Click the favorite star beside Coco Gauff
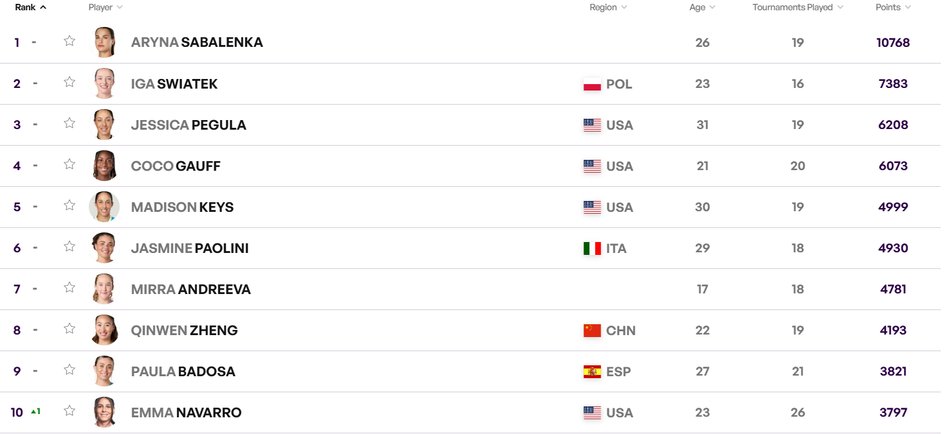Viewport: 944px width, 434px height. (x=70, y=164)
